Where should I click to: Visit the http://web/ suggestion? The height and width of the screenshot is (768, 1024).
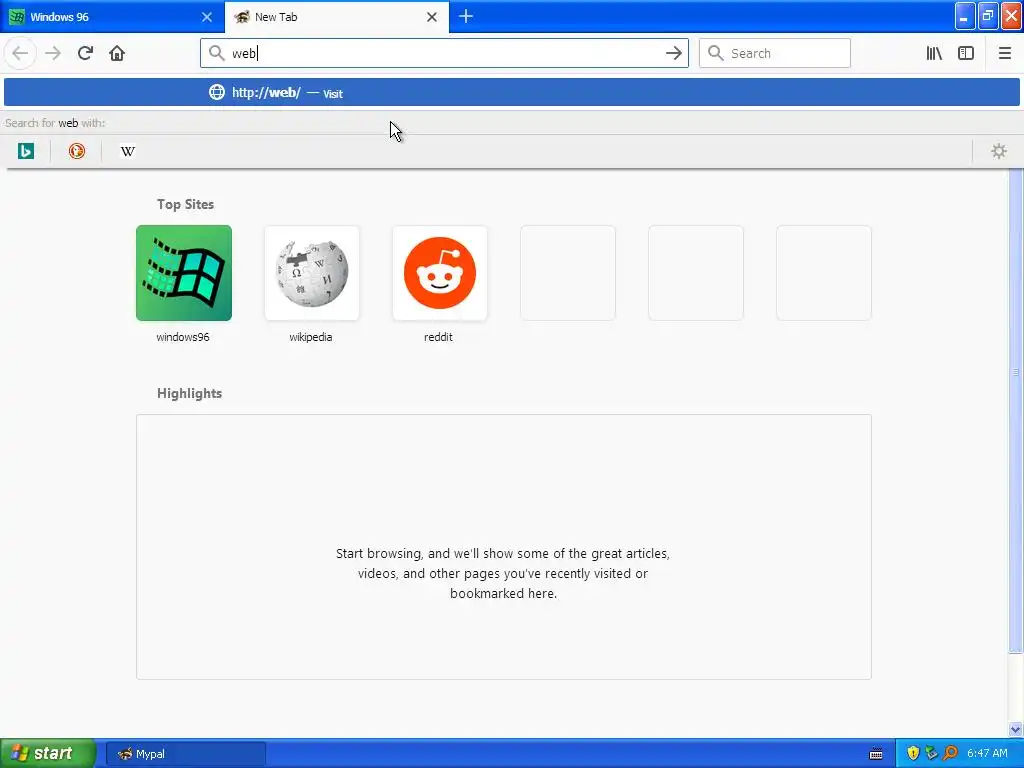(511, 92)
